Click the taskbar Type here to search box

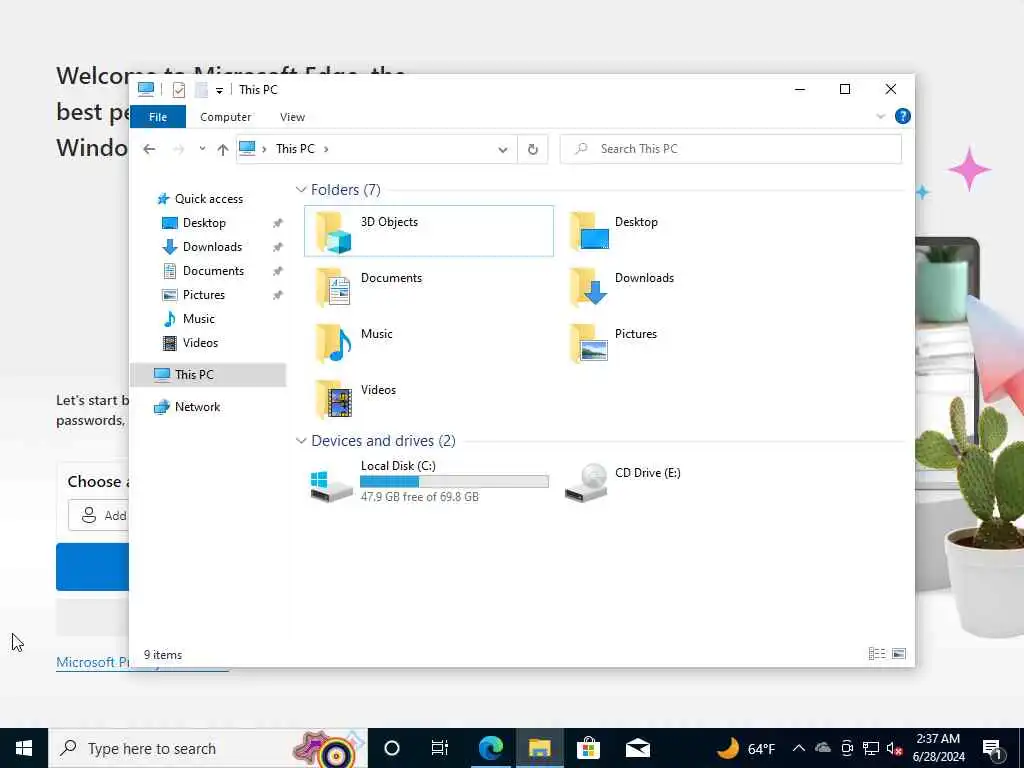[x=208, y=748]
